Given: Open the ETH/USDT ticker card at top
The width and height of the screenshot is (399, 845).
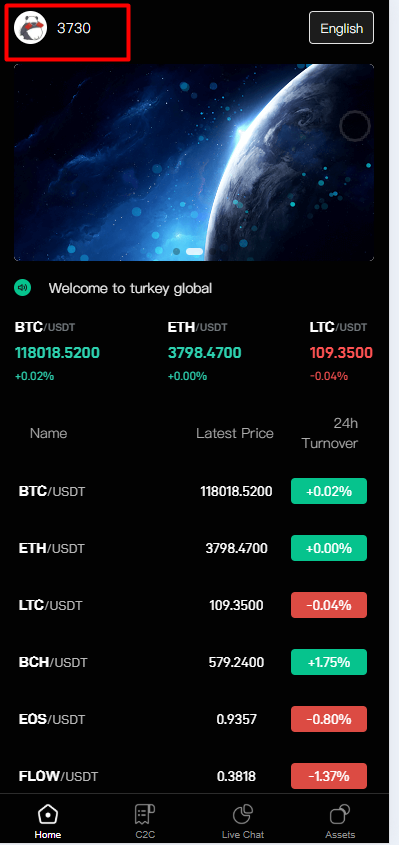Looking at the screenshot, I should coord(204,351).
